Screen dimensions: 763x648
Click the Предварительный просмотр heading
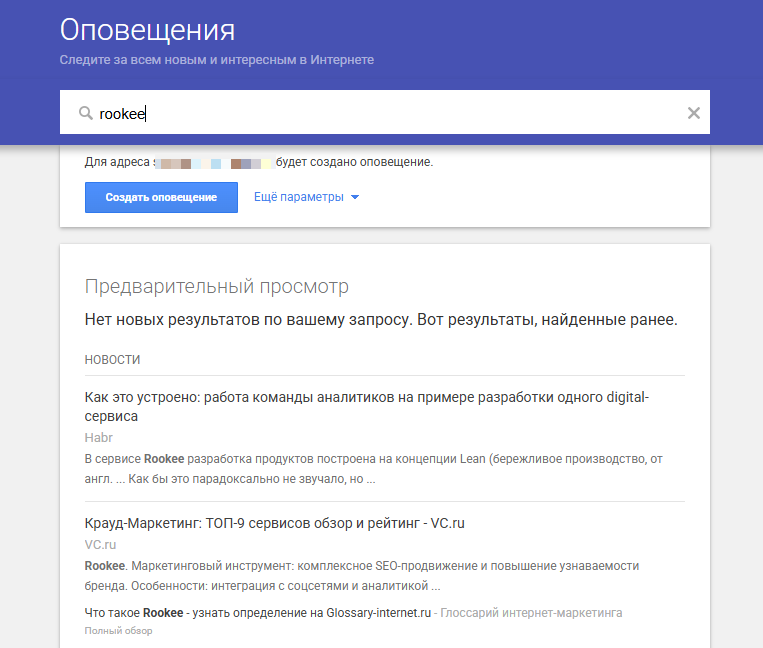coord(217,287)
